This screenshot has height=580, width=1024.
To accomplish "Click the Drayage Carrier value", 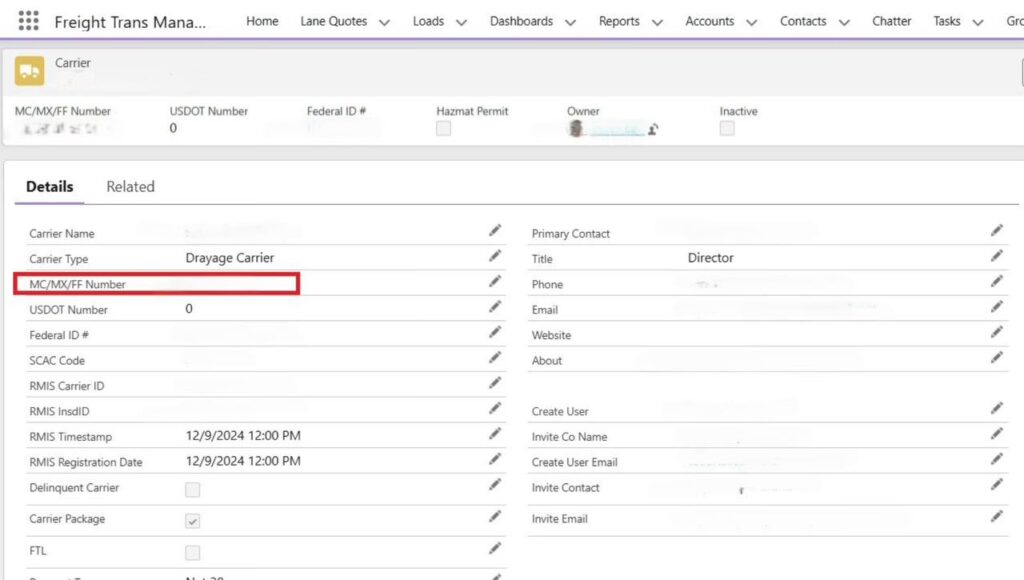I will click(x=230, y=257).
